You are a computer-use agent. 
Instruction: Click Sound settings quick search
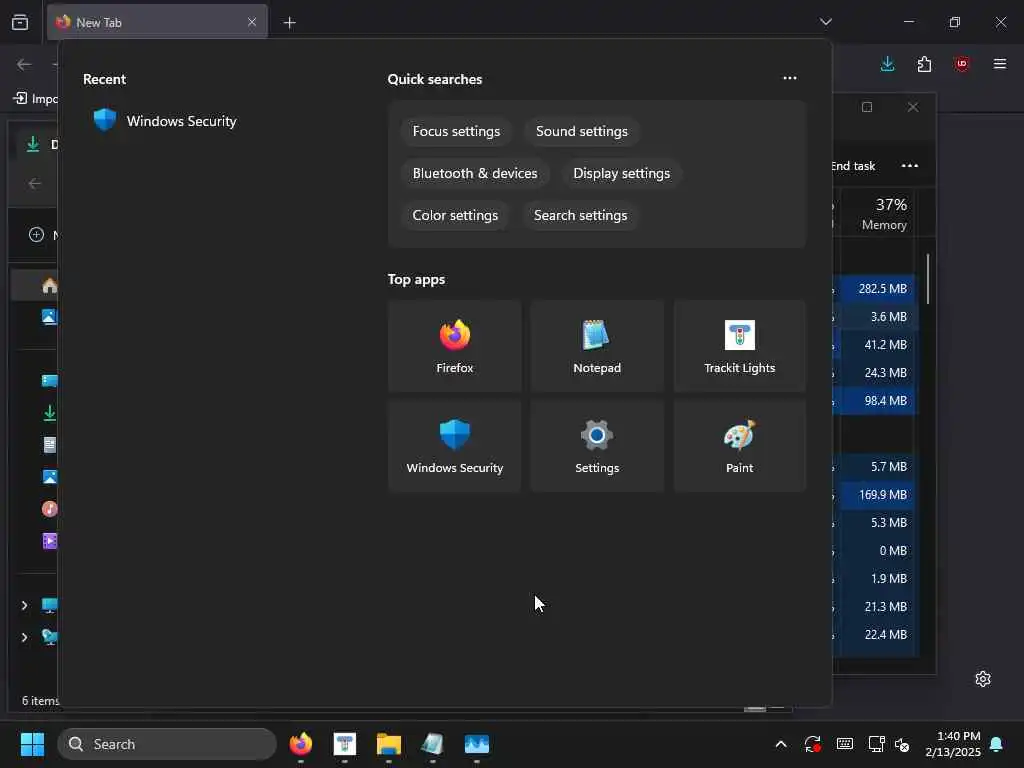(x=581, y=131)
